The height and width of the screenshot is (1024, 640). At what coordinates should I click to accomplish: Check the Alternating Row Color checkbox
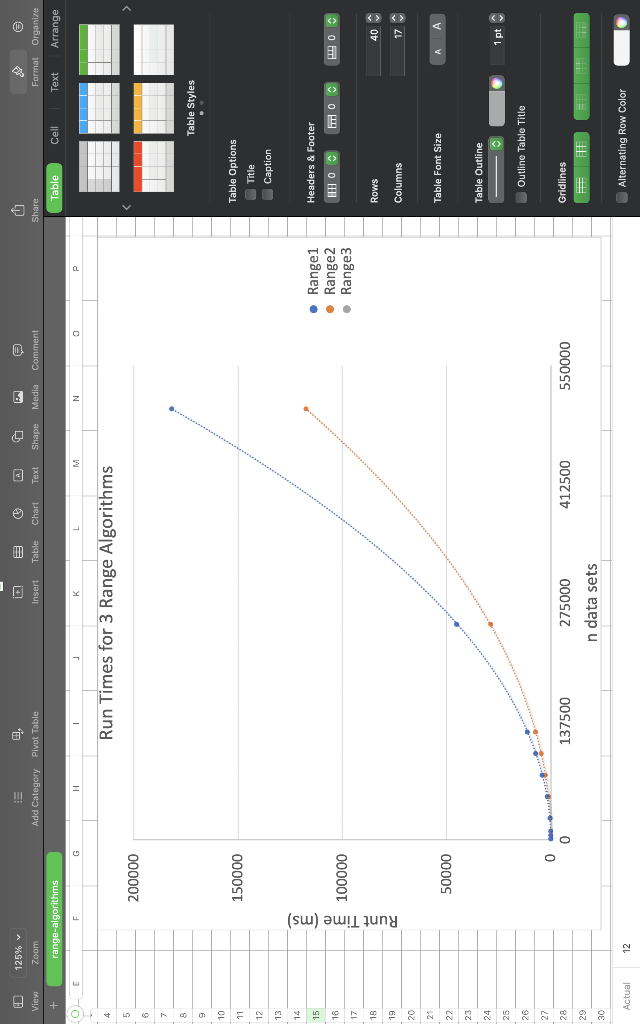[622, 197]
